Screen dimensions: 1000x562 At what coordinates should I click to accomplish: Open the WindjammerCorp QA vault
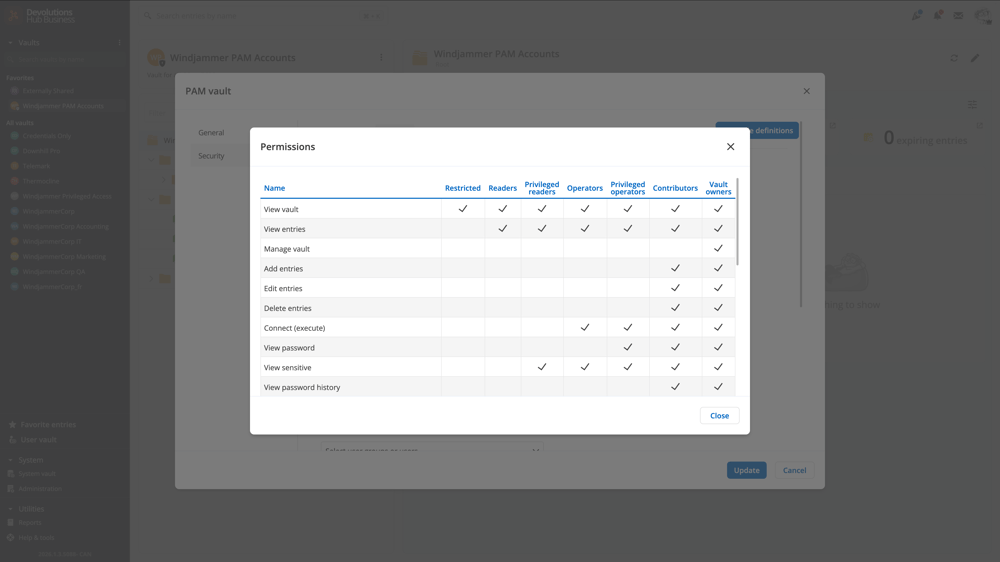click(x=54, y=272)
